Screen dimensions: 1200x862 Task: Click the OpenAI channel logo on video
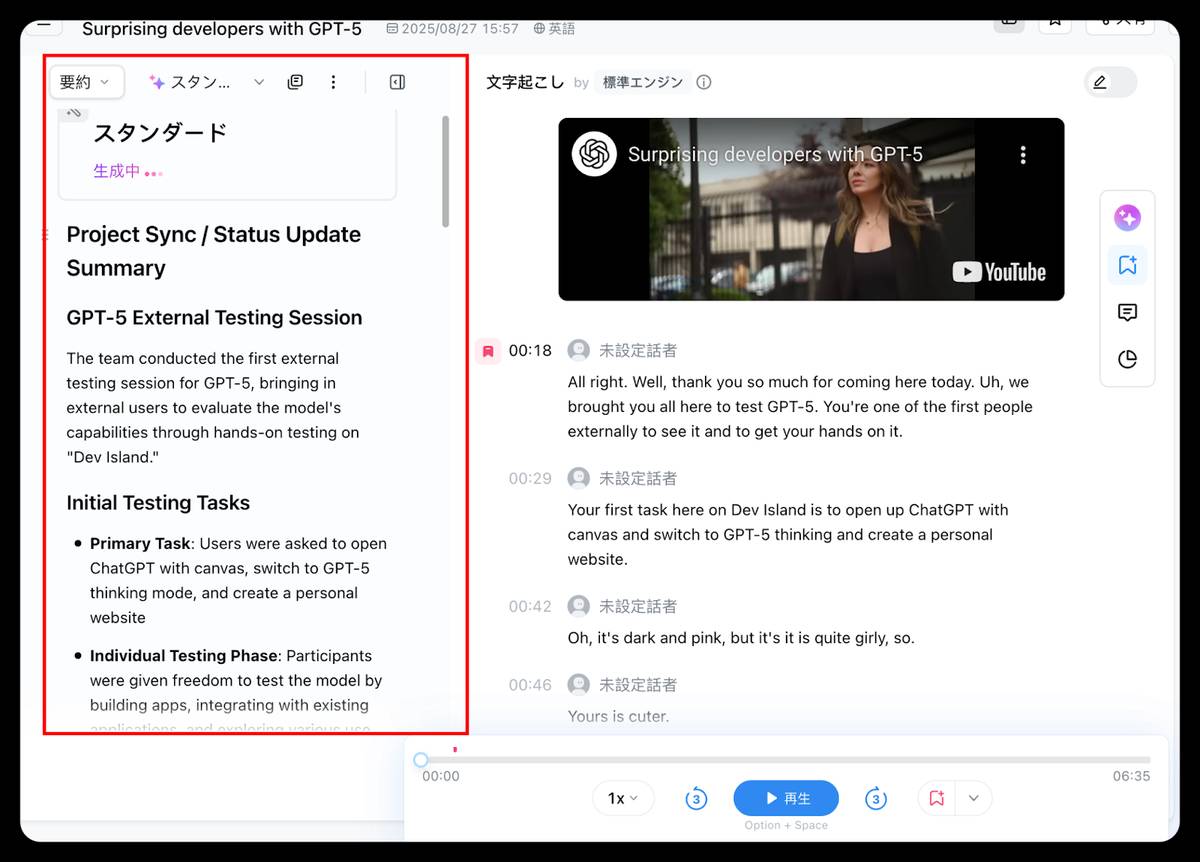[x=594, y=154]
